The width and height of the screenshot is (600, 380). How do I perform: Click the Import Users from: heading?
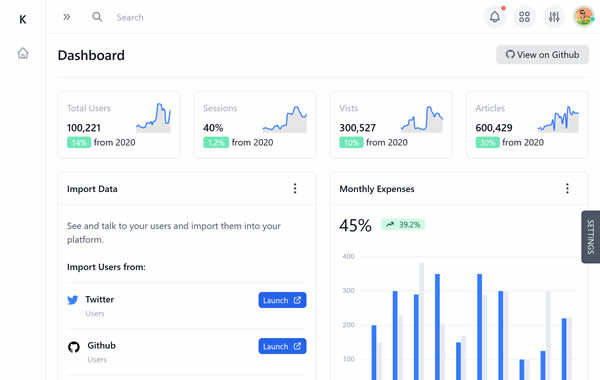[106, 267]
